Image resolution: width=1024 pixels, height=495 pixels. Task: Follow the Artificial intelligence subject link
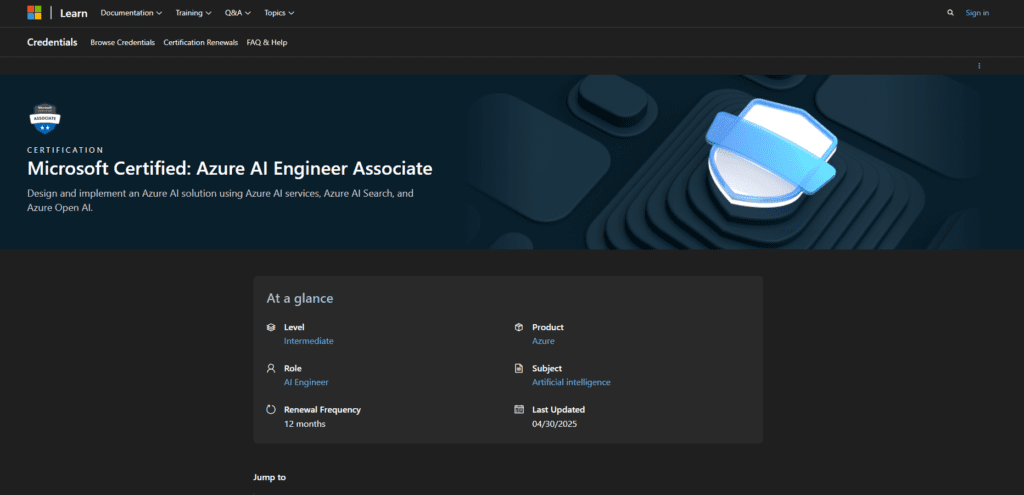tap(571, 382)
